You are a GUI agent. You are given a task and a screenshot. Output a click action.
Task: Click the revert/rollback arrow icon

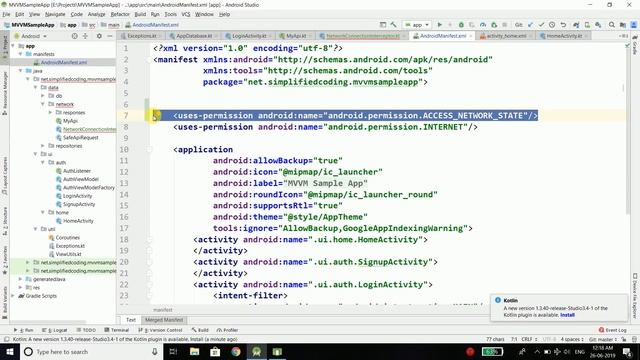coord(563,25)
